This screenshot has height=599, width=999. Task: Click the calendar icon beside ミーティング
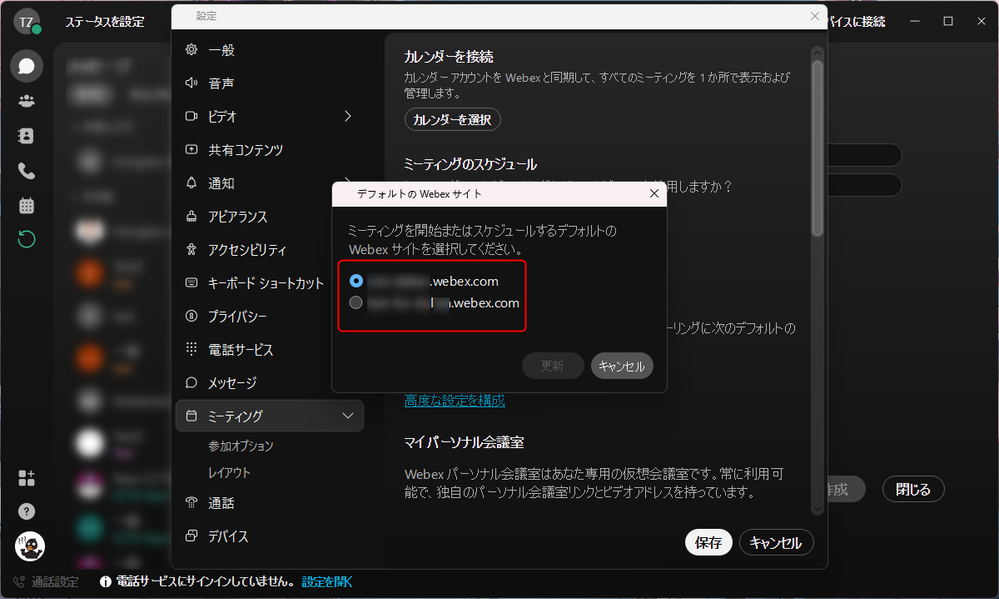coord(191,415)
